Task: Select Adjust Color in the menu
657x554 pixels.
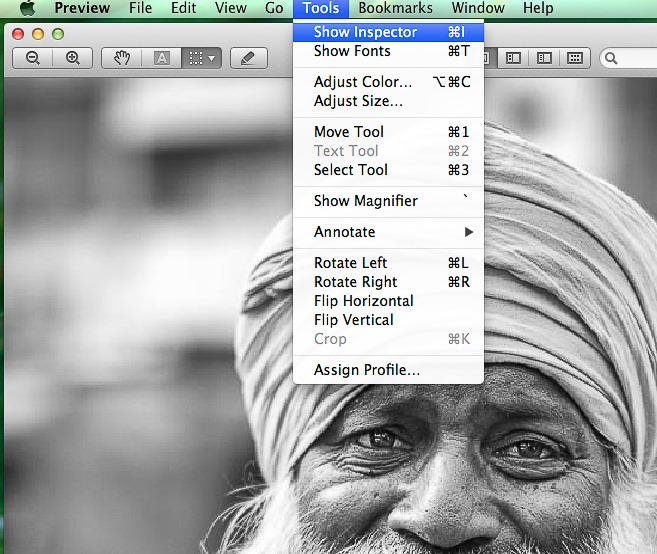Action: coord(362,82)
